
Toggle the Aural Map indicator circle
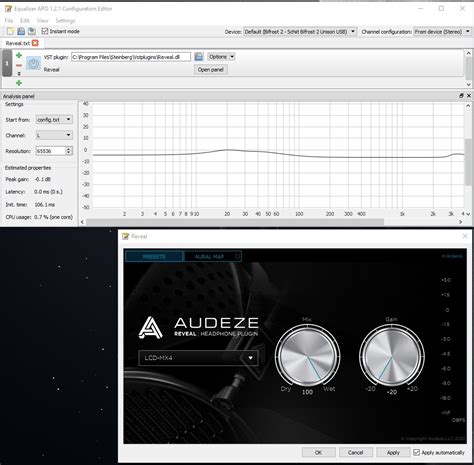(237, 256)
